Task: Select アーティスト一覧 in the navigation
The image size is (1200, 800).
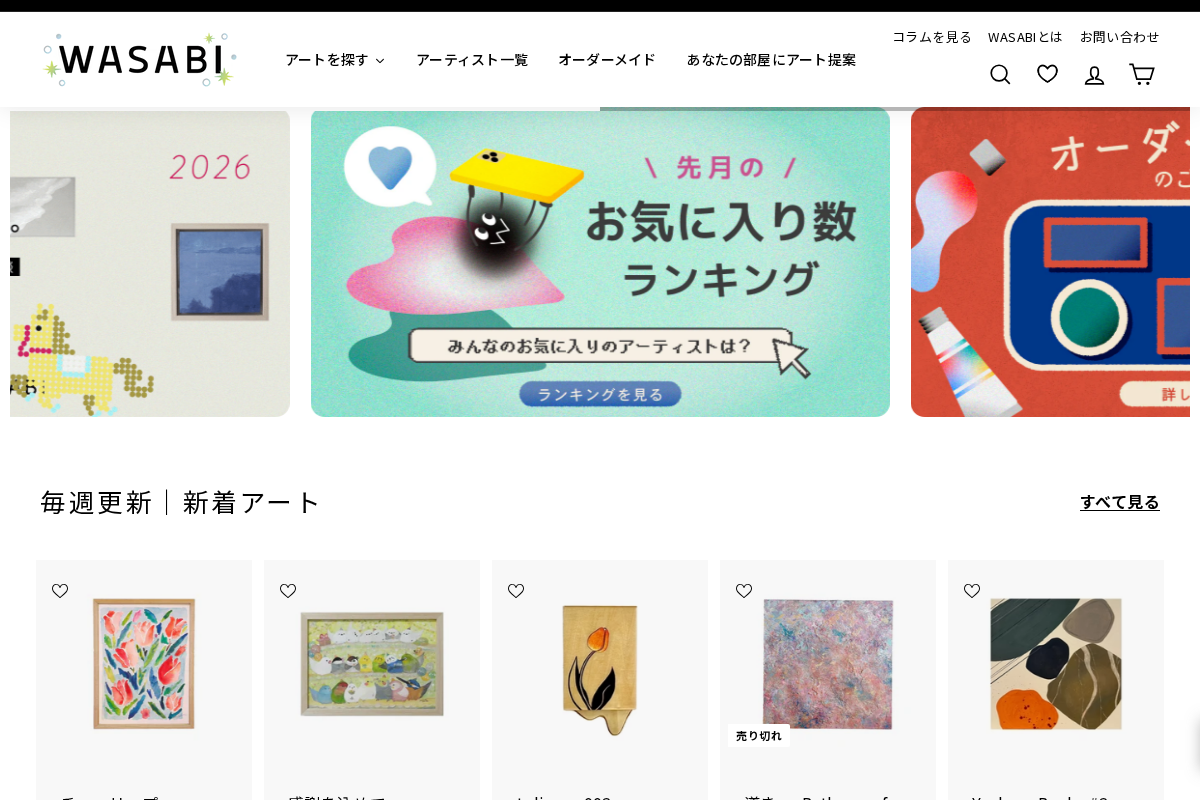Action: click(472, 60)
